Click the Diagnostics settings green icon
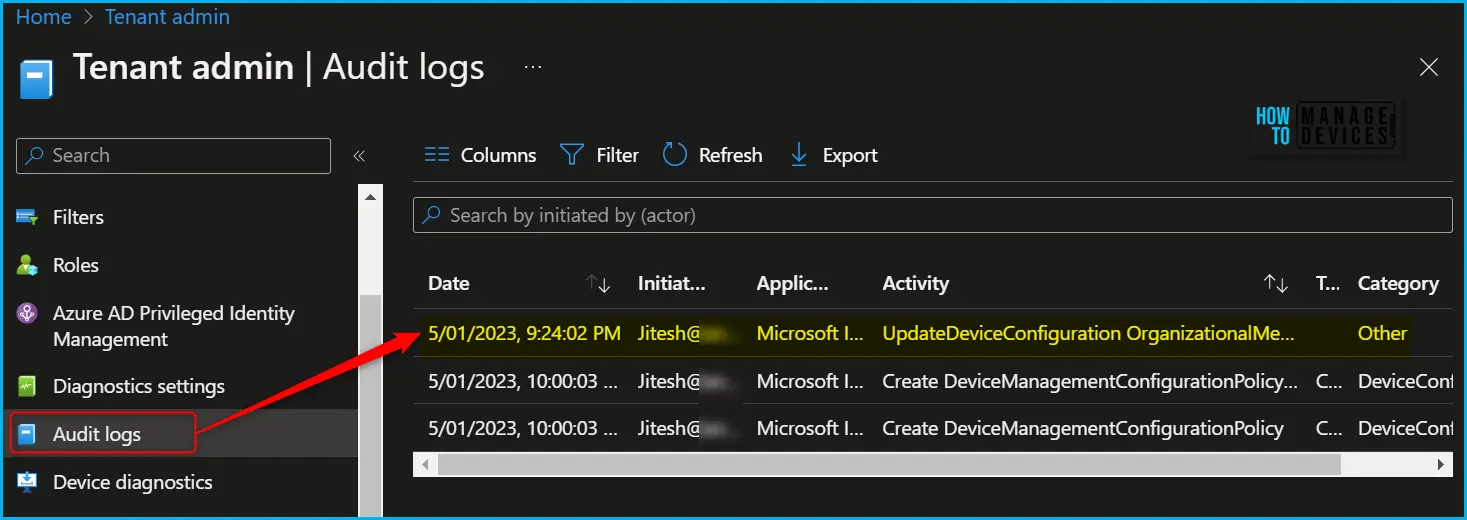The width and height of the screenshot is (1467, 520). point(28,386)
